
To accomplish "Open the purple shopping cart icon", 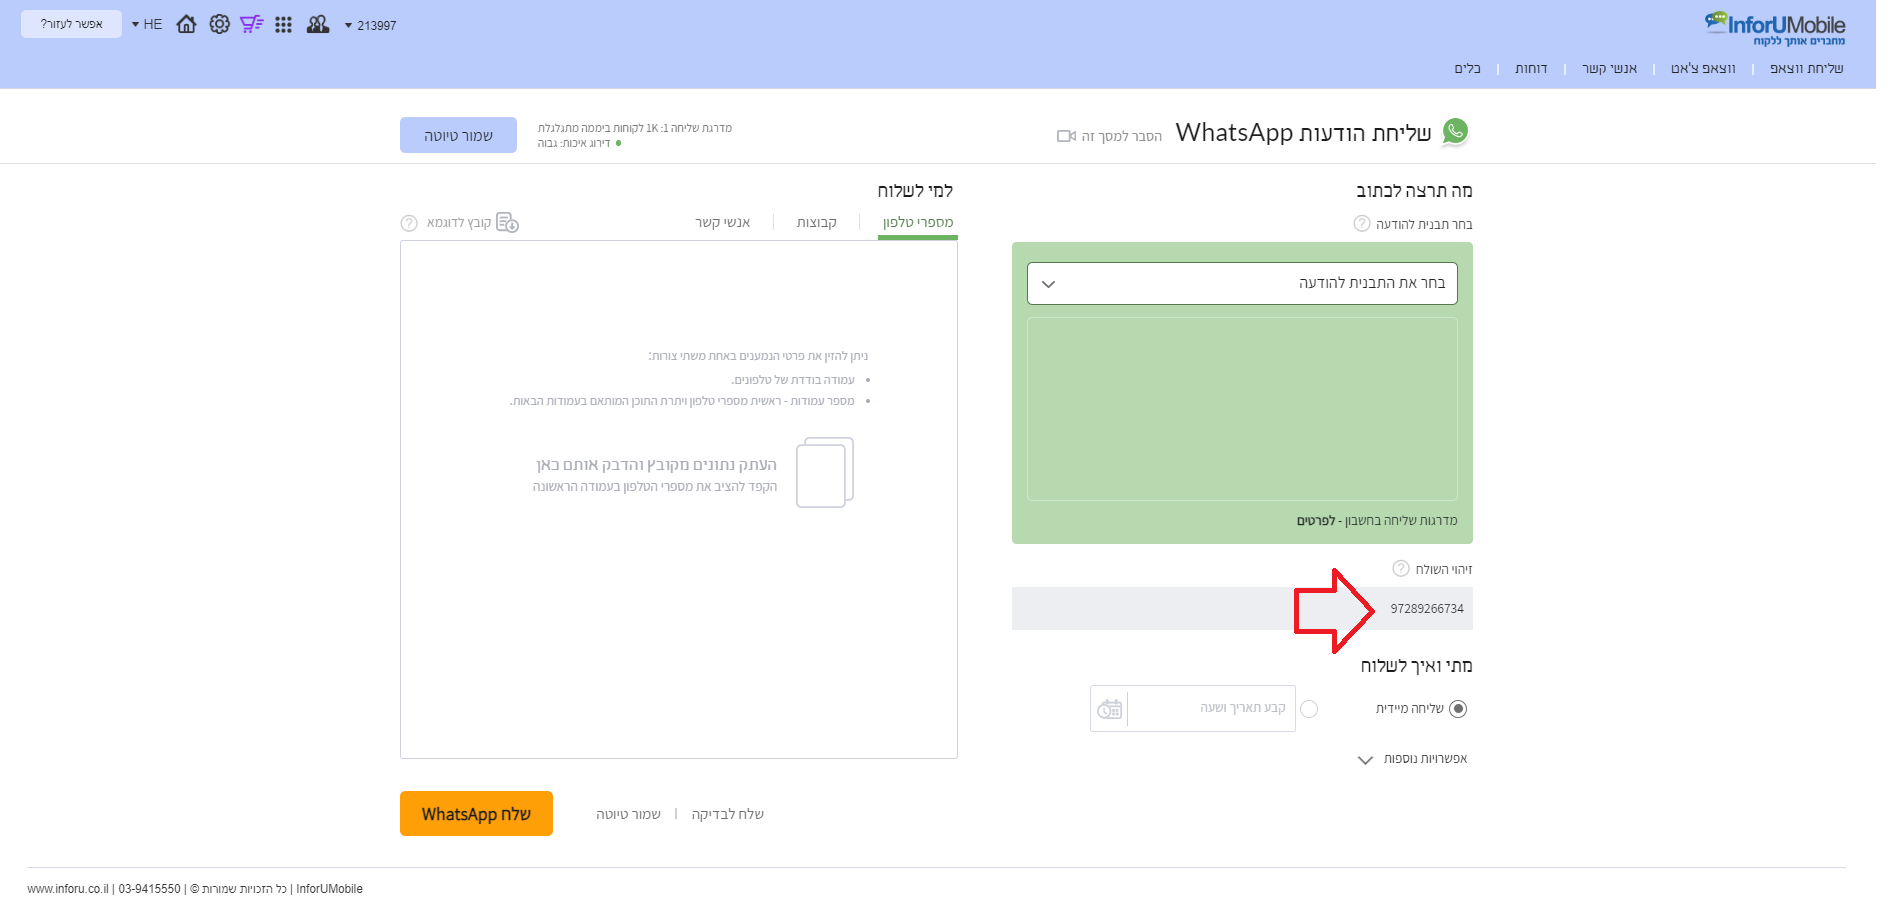I will coord(251,24).
